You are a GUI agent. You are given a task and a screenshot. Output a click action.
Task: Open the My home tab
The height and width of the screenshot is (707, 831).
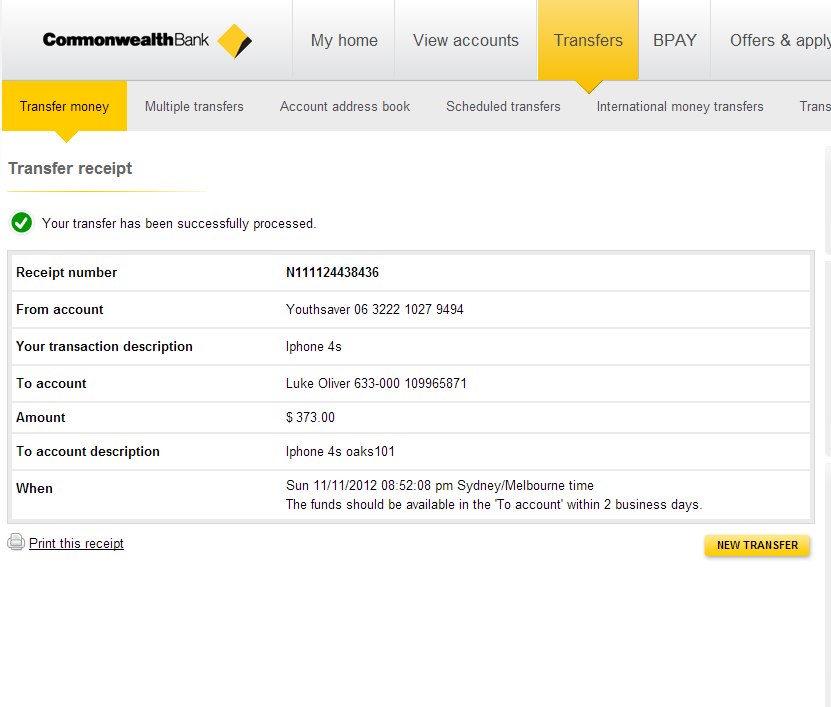(x=344, y=40)
